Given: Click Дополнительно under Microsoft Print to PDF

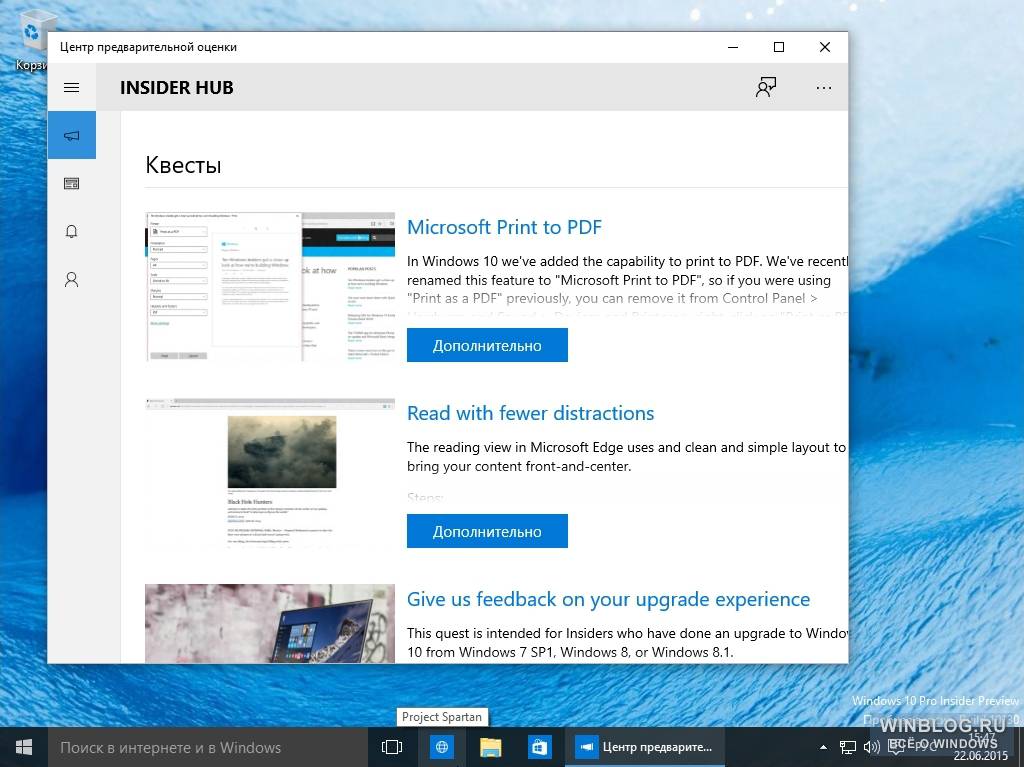Looking at the screenshot, I should point(487,345).
